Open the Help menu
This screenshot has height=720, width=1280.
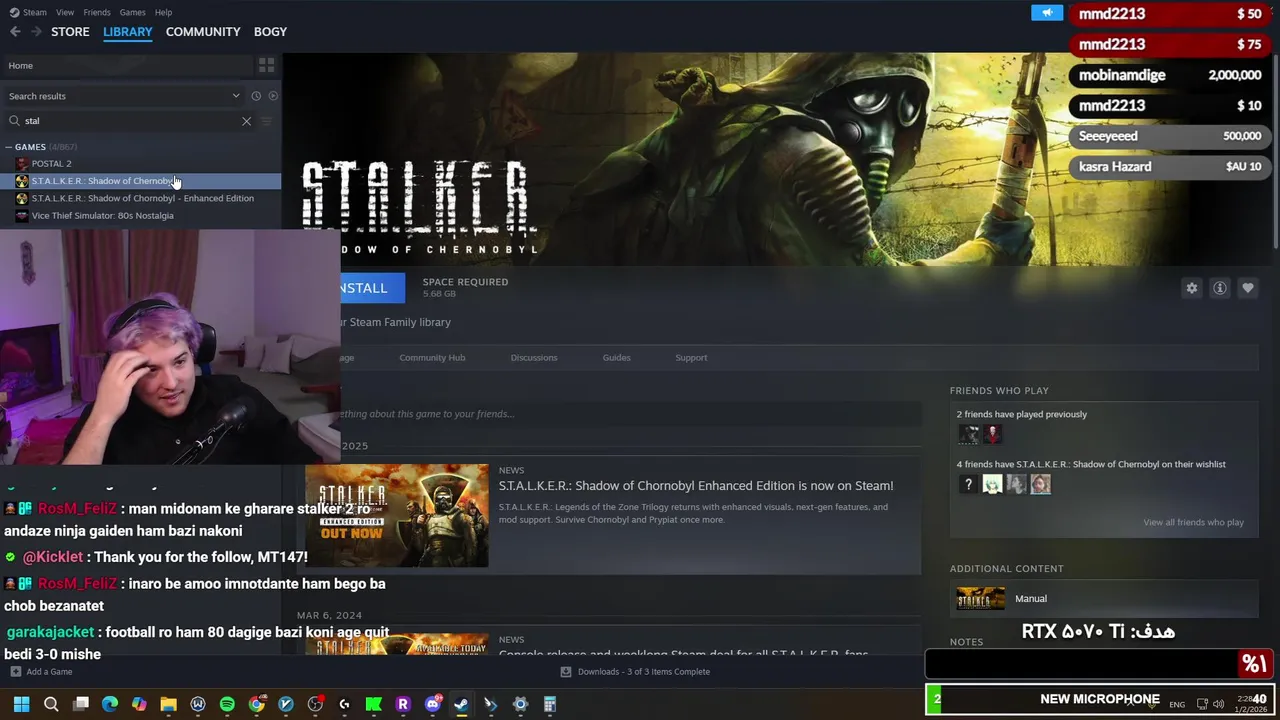[x=163, y=12]
